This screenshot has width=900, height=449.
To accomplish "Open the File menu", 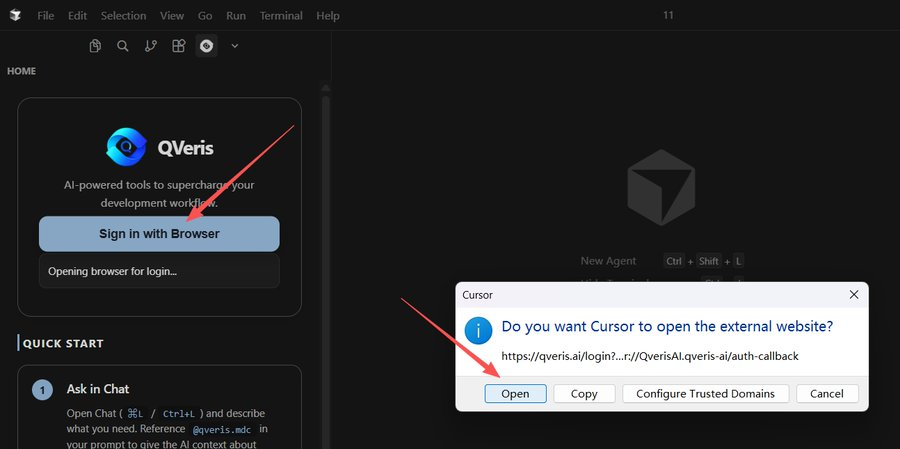I will [x=45, y=16].
